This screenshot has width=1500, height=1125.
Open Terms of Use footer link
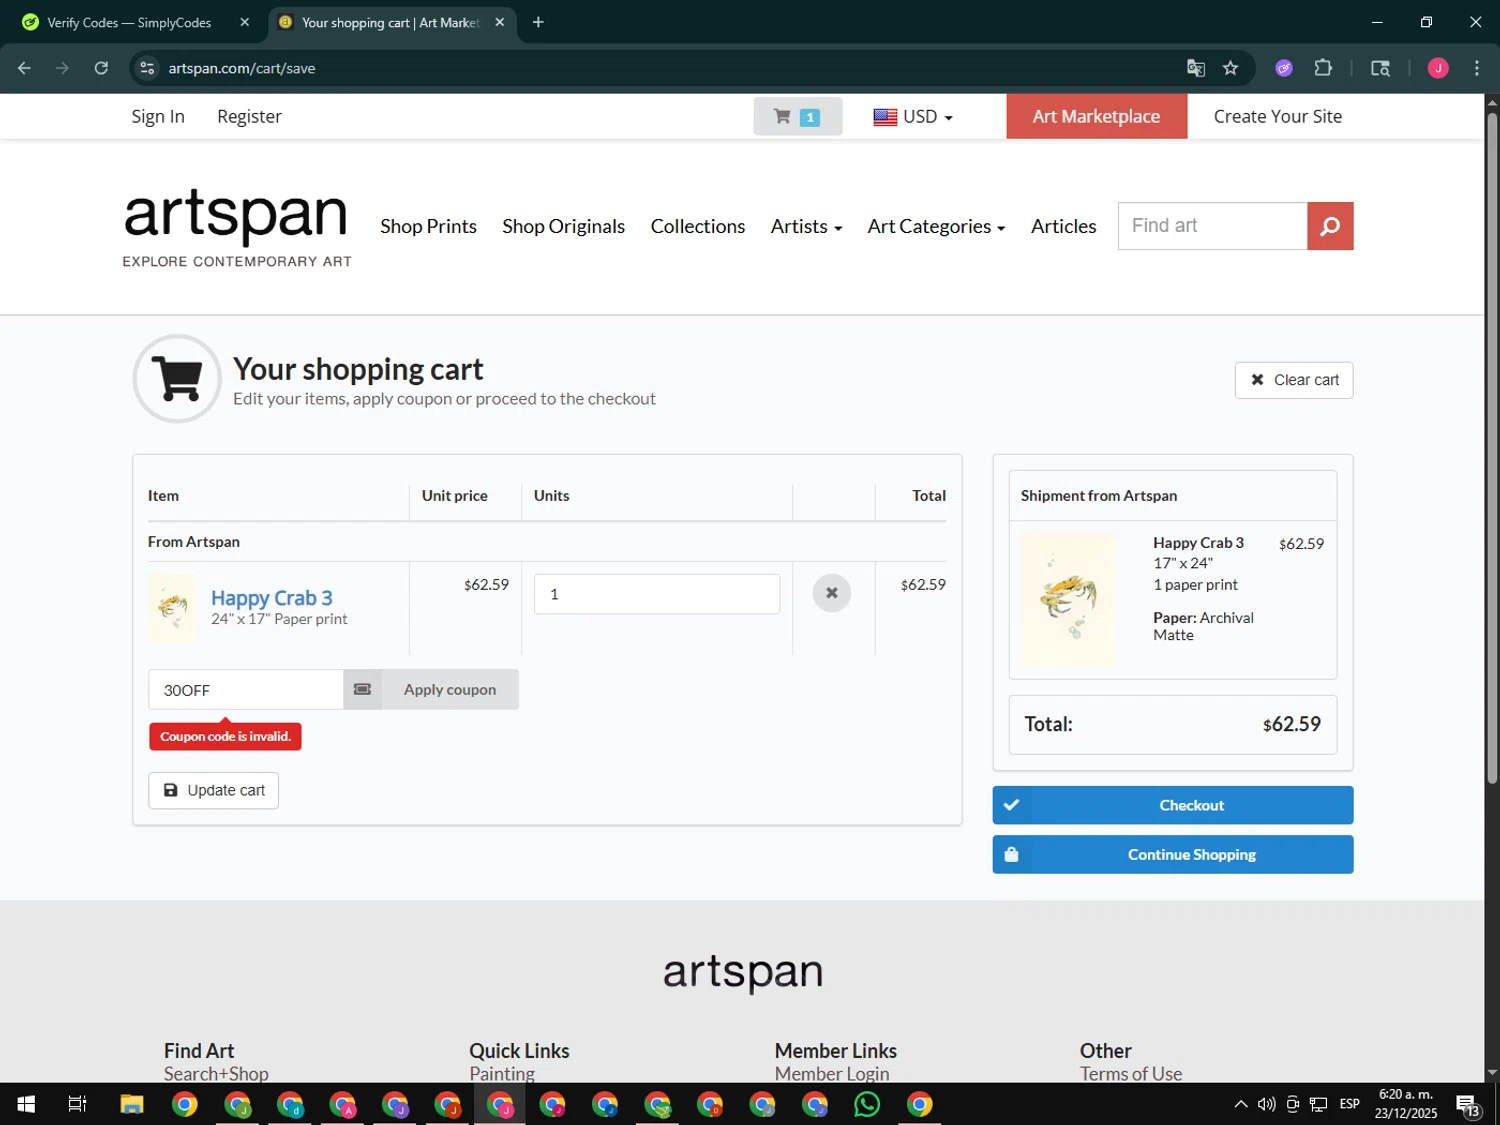pyautogui.click(x=1130, y=1073)
